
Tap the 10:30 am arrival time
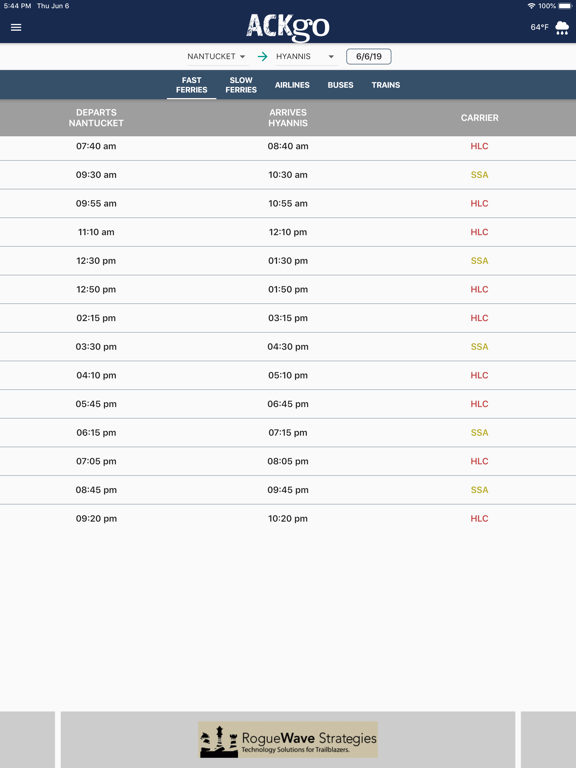coord(288,175)
